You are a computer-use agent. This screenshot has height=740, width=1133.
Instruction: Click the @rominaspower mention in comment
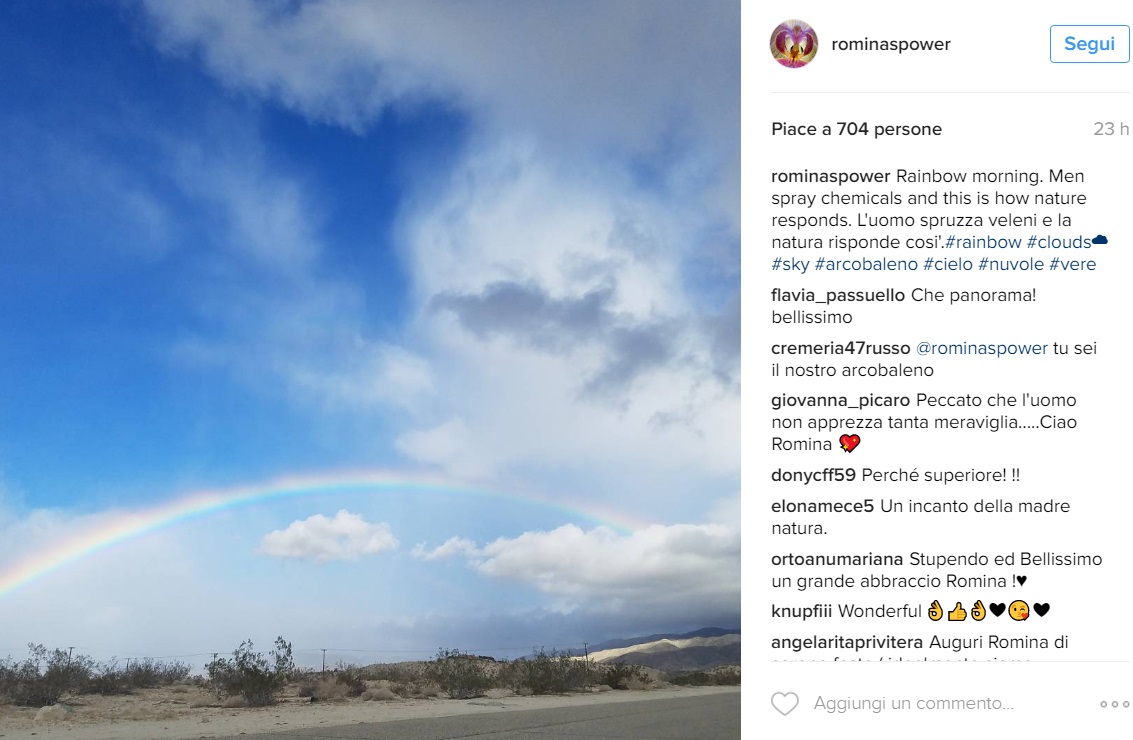click(x=981, y=348)
